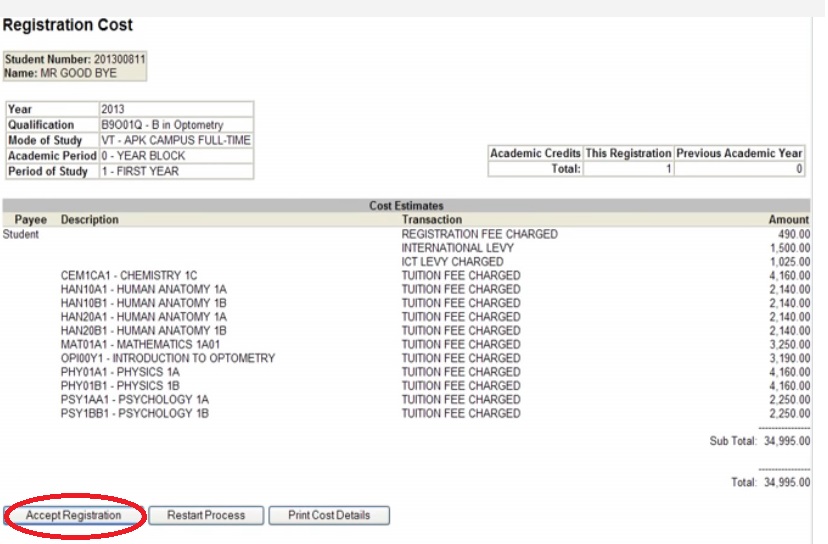The width and height of the screenshot is (828, 544).
Task: Click the This Registration column header
Action: click(628, 154)
